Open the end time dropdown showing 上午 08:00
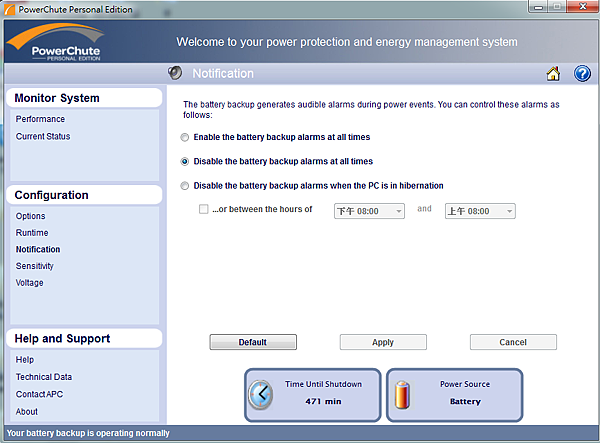Image resolution: width=600 pixels, height=443 pixels. click(480, 211)
